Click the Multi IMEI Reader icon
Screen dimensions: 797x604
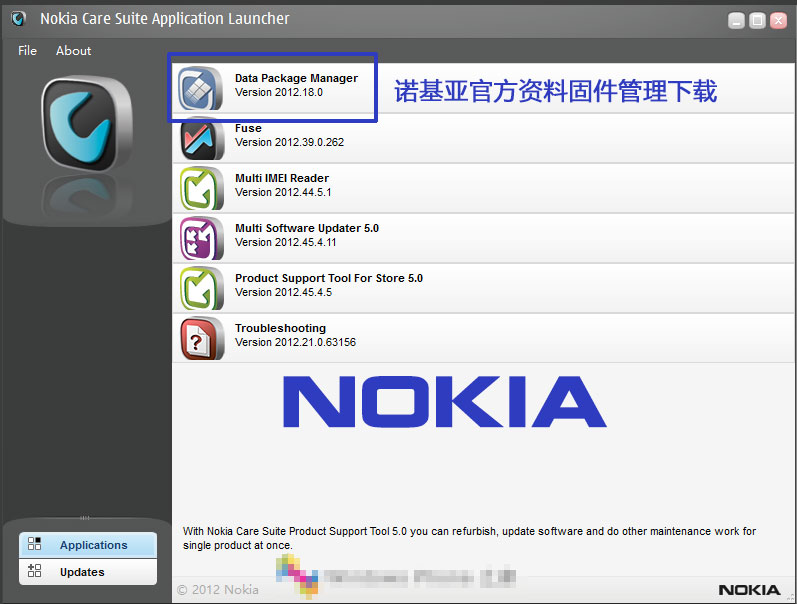tap(202, 189)
